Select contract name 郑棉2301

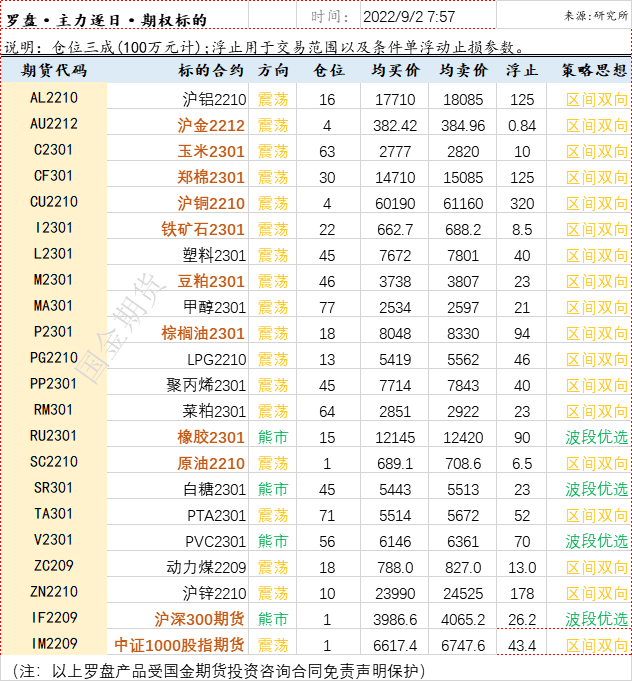[x=211, y=178]
